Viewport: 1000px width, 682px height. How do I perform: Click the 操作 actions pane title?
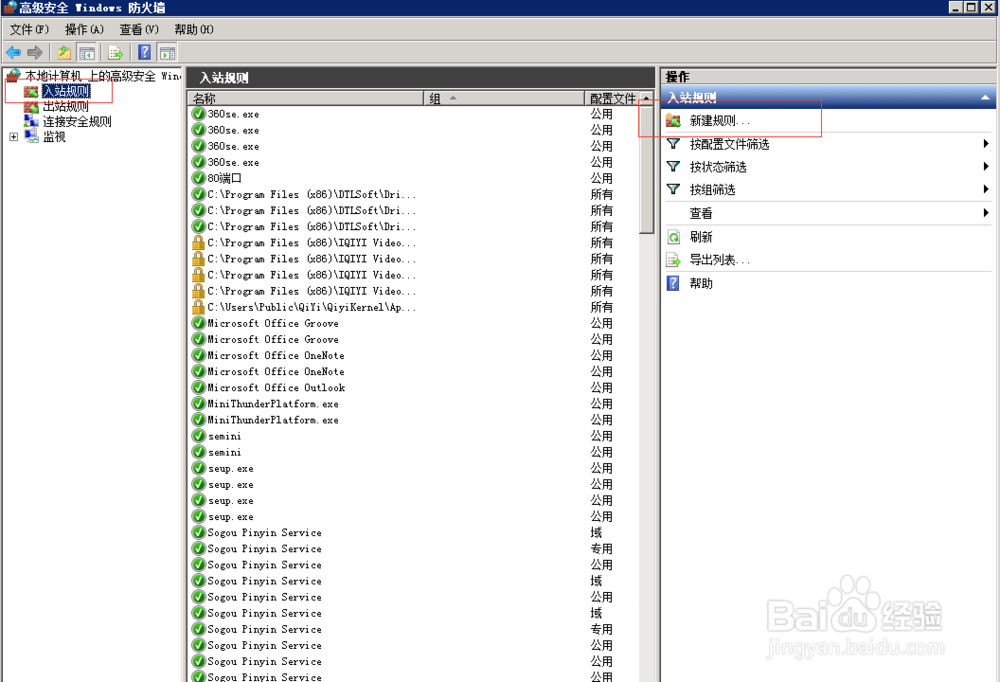(677, 77)
